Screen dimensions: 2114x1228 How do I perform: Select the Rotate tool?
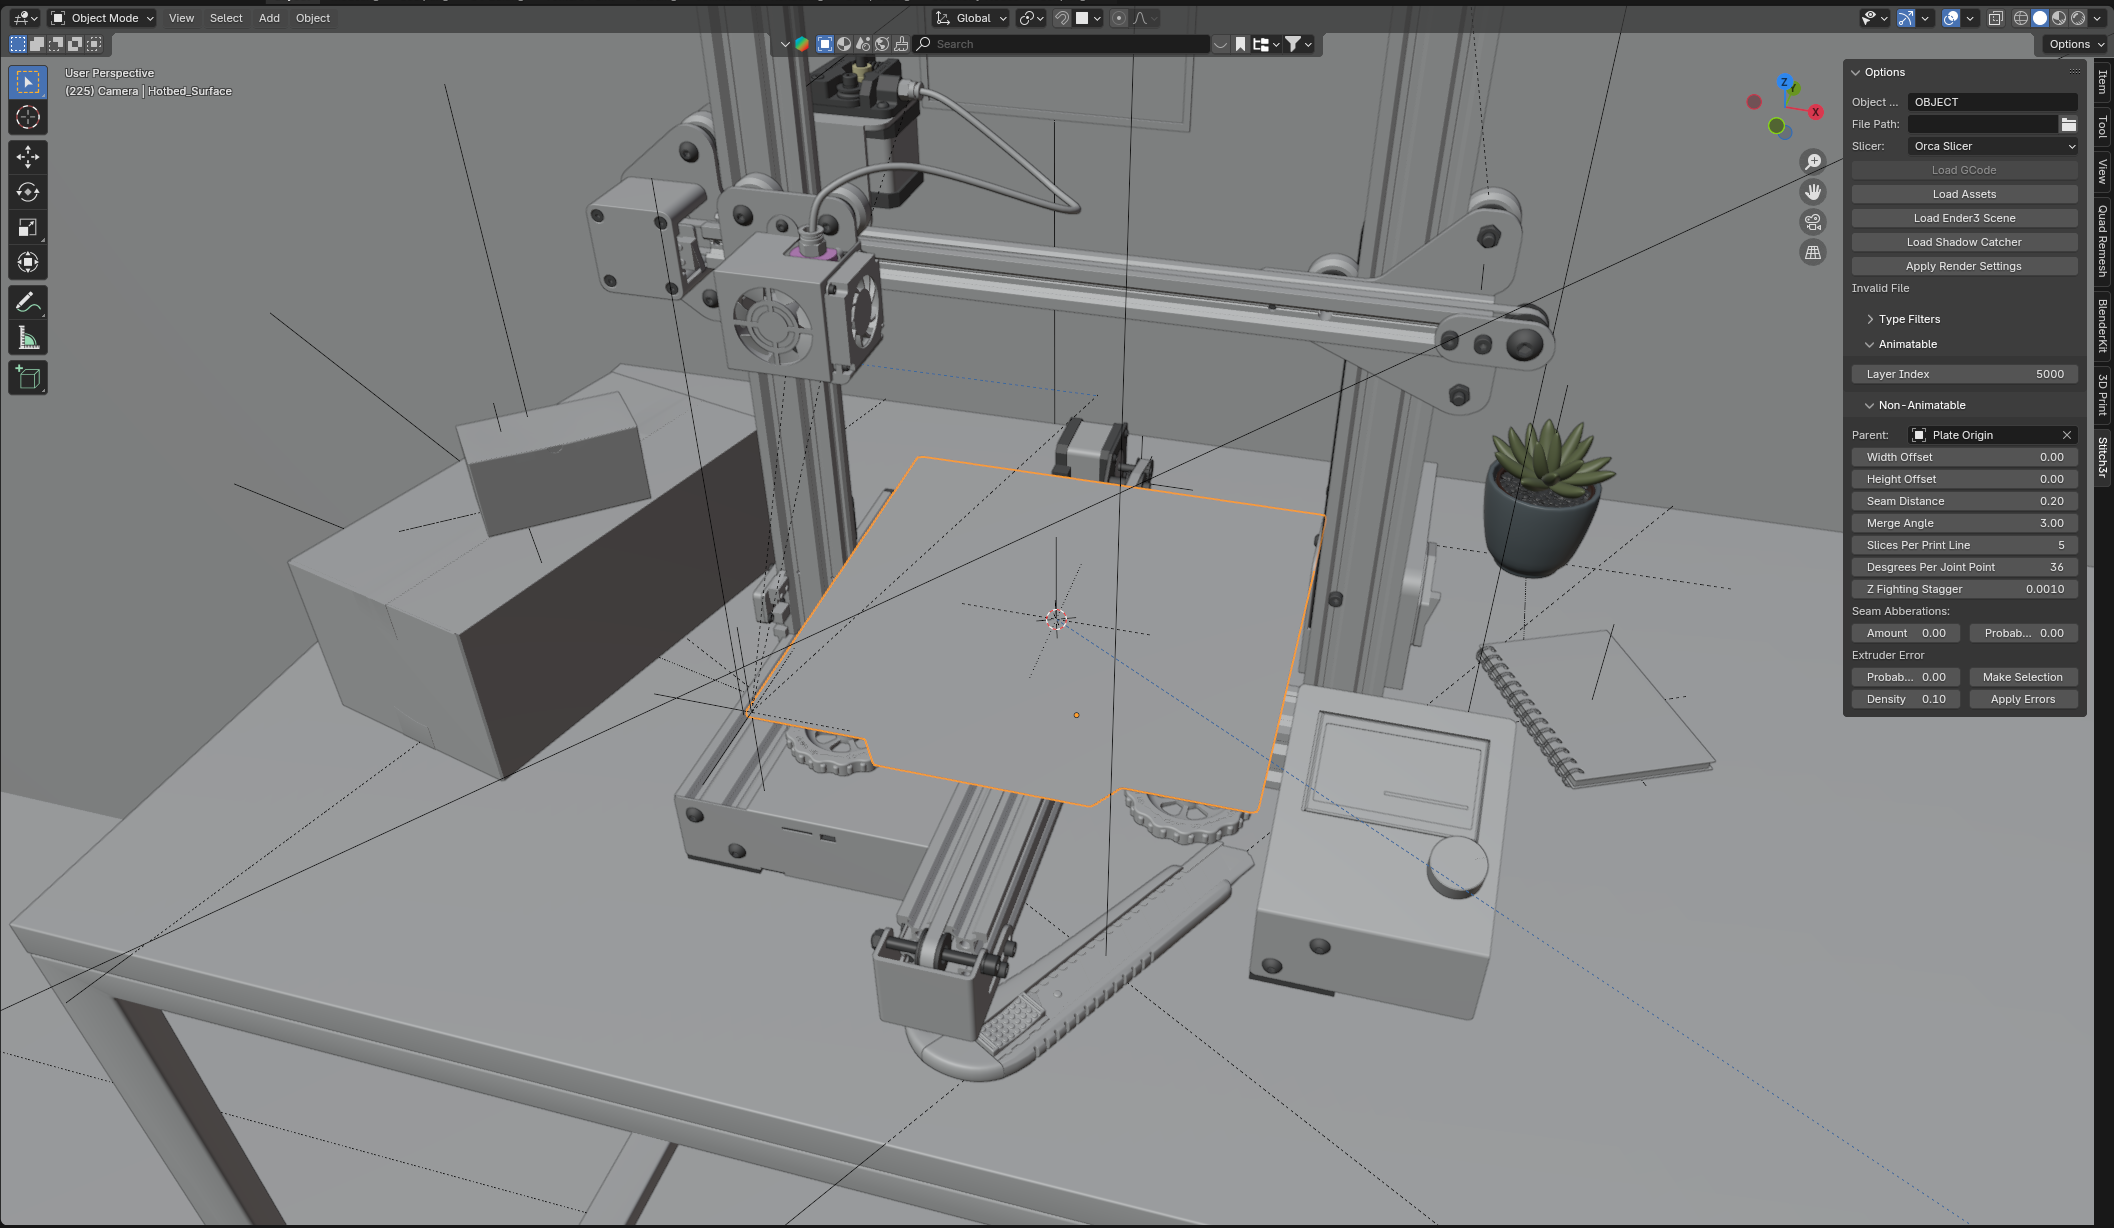tap(28, 192)
